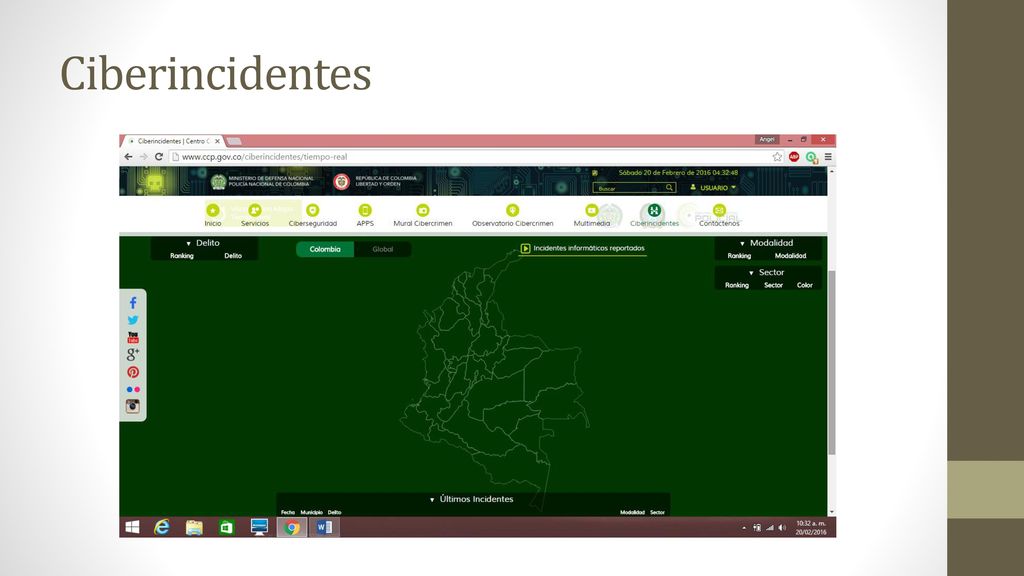Switch map view to Global

point(383,249)
